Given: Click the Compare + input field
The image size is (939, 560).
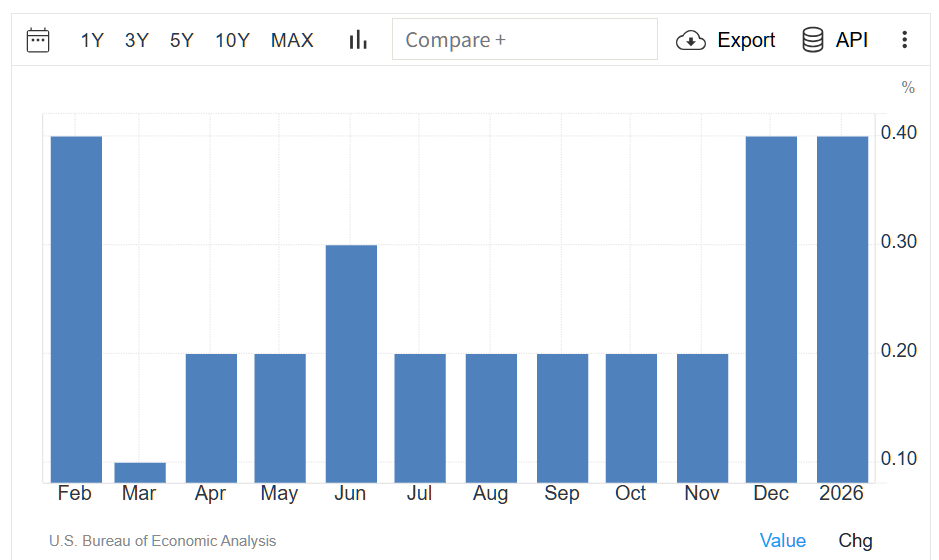Looking at the screenshot, I should [524, 40].
